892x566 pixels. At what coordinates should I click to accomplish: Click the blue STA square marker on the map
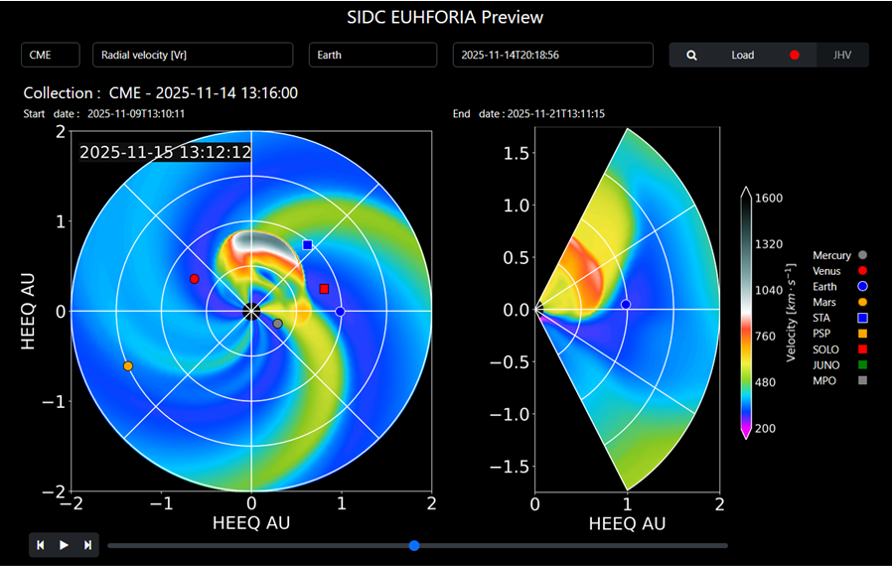pyautogui.click(x=308, y=245)
